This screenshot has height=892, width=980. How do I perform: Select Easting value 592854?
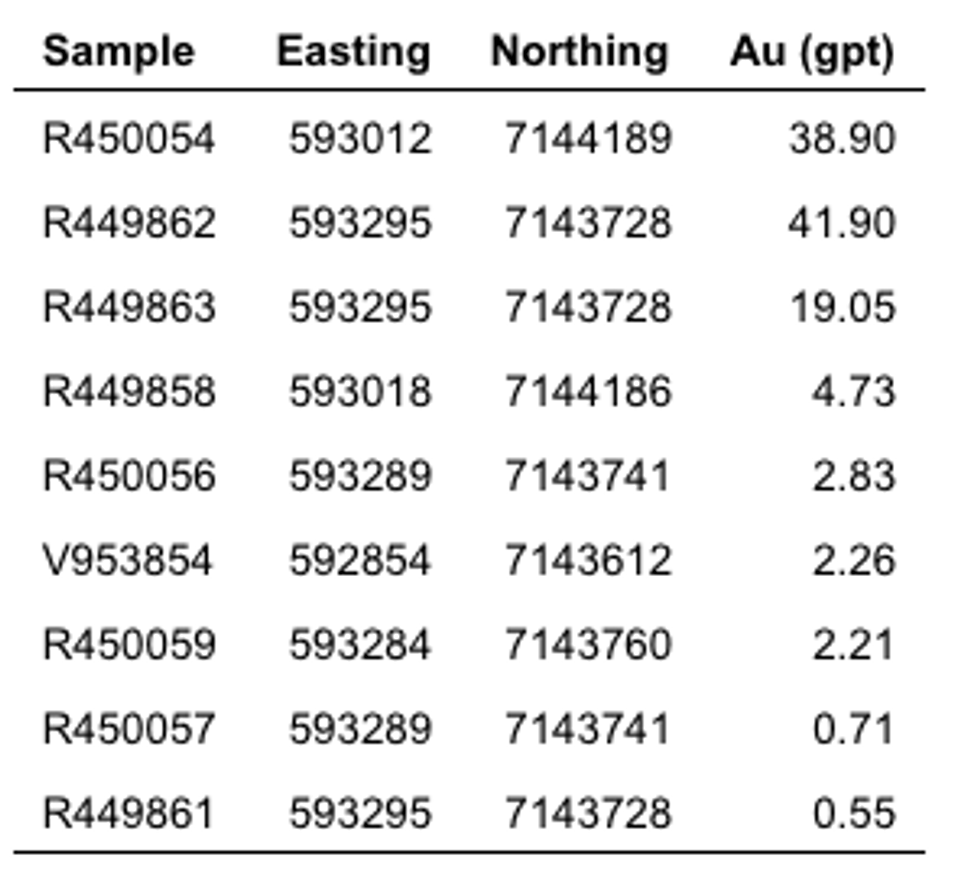(x=360, y=560)
